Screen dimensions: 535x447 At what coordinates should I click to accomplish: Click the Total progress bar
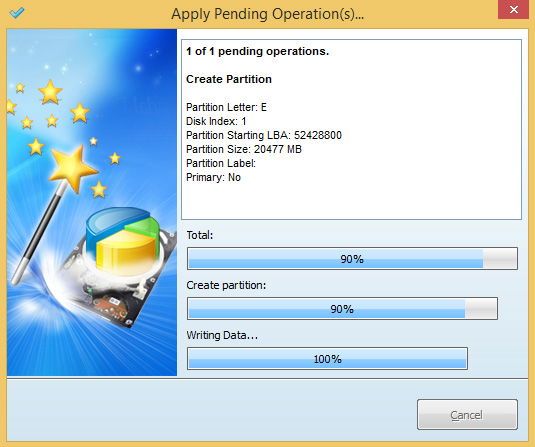pyautogui.click(x=352, y=259)
